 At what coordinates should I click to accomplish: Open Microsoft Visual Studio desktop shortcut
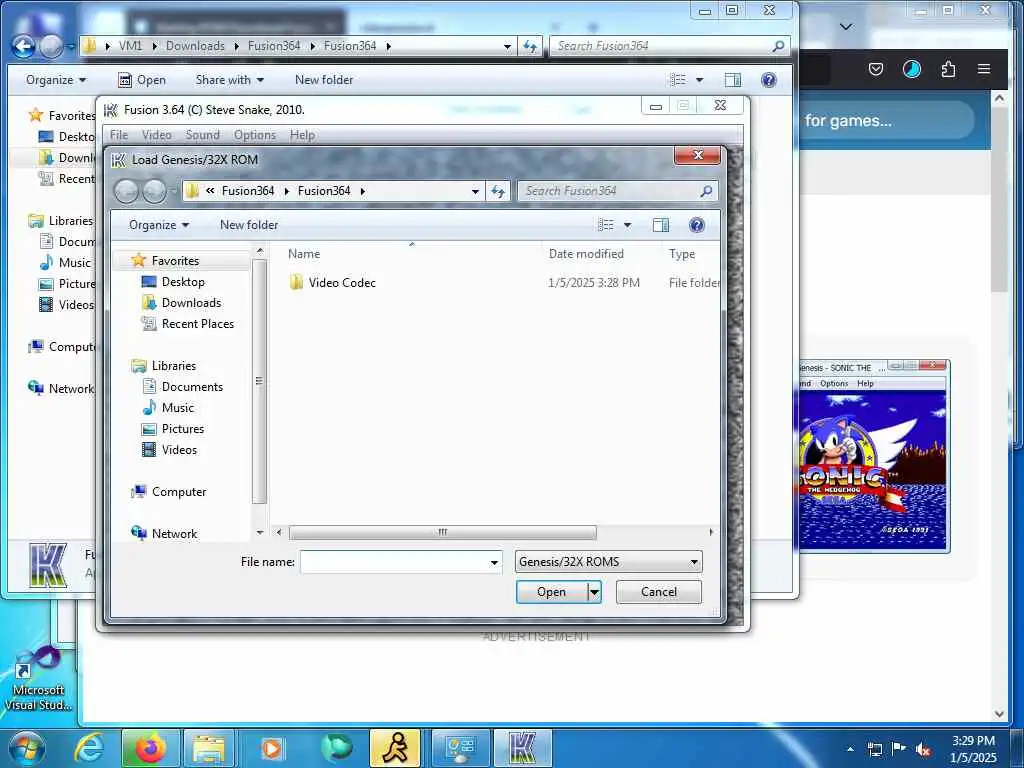[37, 679]
